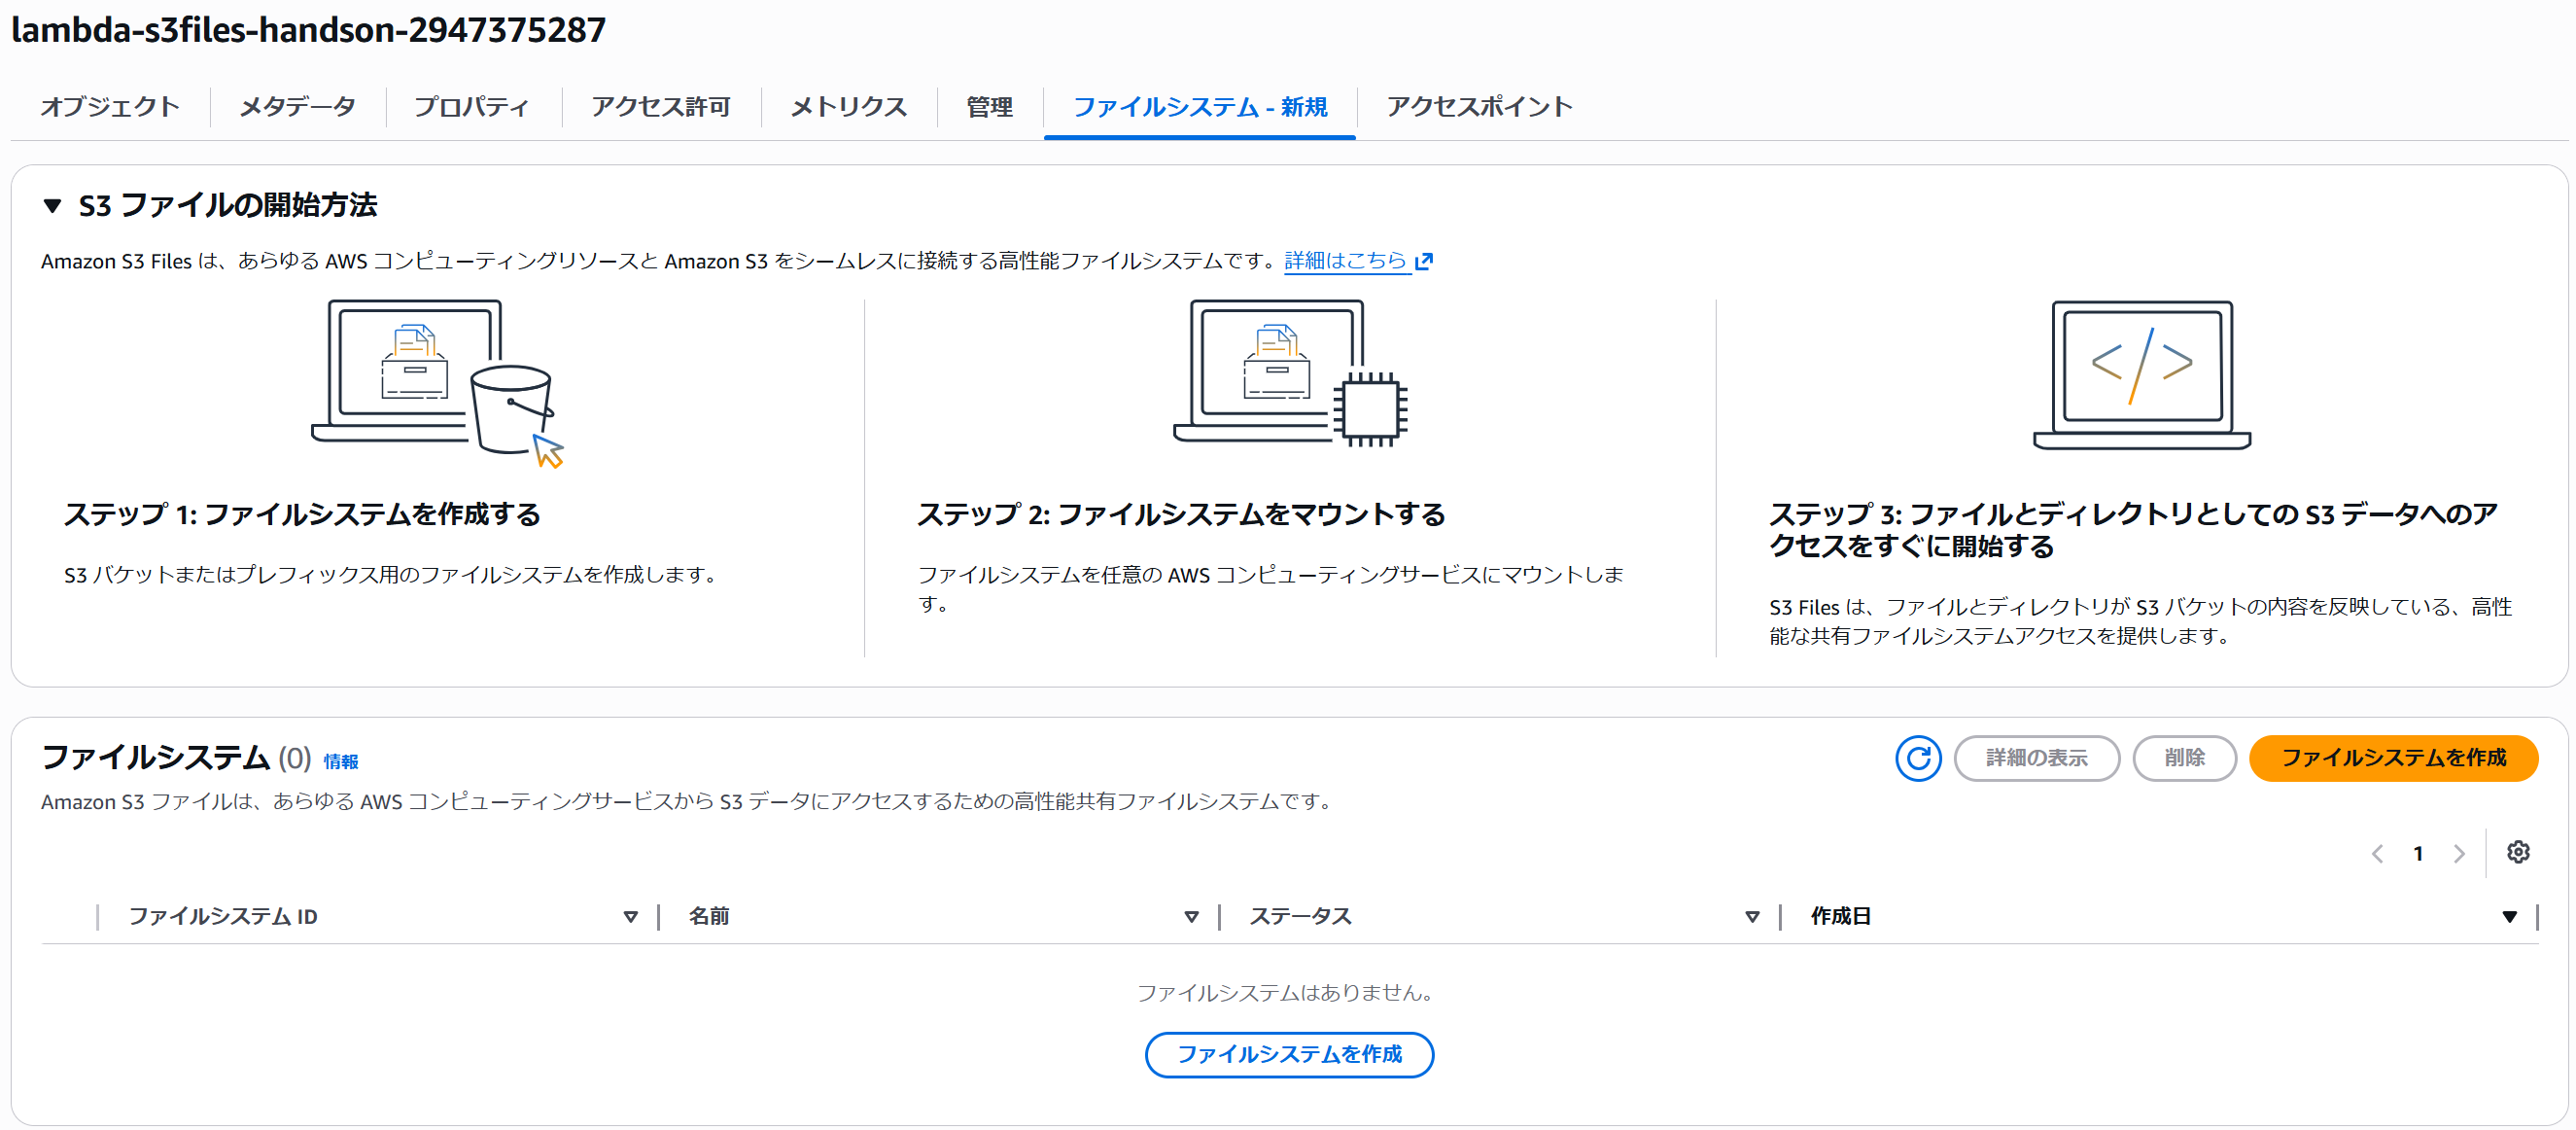Screen dimensions: 2576x1130
Task: Open the メタデータ tab
Action: pyautogui.click(x=297, y=107)
